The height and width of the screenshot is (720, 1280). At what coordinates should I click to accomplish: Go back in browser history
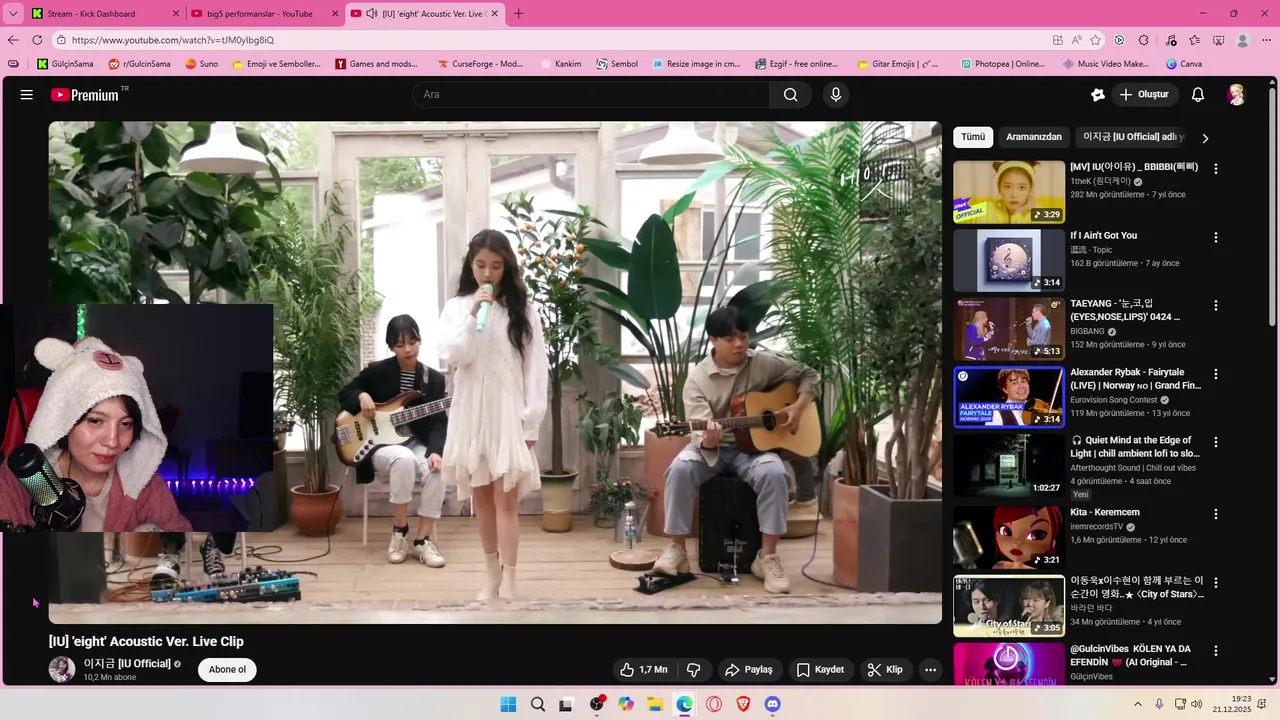click(x=13, y=40)
